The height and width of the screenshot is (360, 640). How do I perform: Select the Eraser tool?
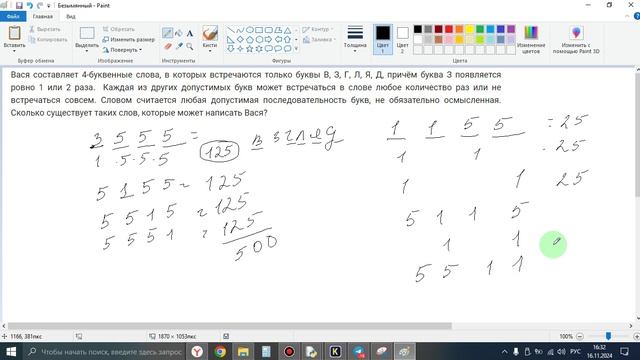pyautogui.click(x=167, y=47)
